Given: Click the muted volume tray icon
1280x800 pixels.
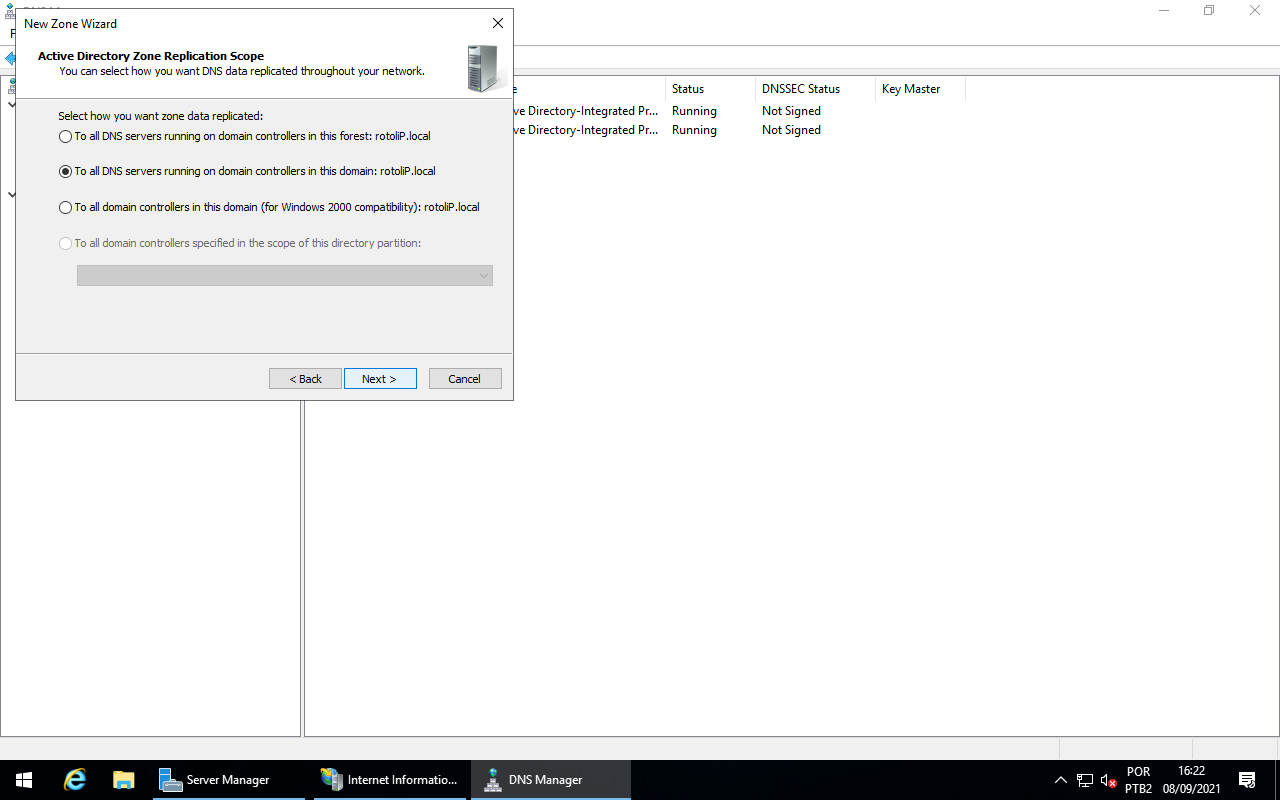Looking at the screenshot, I should pyautogui.click(x=1108, y=780).
